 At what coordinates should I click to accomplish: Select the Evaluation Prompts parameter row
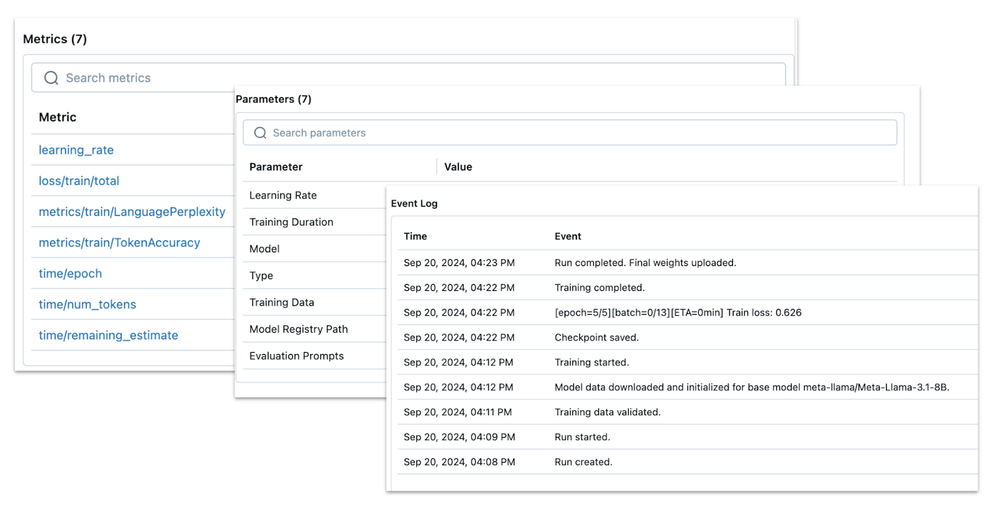click(x=296, y=356)
